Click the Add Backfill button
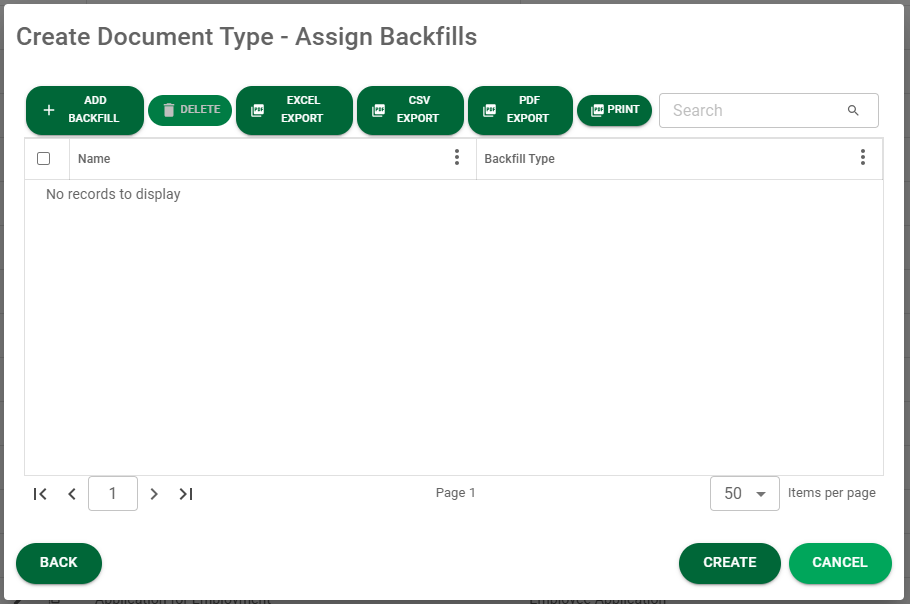Image resolution: width=910 pixels, height=604 pixels. [85, 110]
